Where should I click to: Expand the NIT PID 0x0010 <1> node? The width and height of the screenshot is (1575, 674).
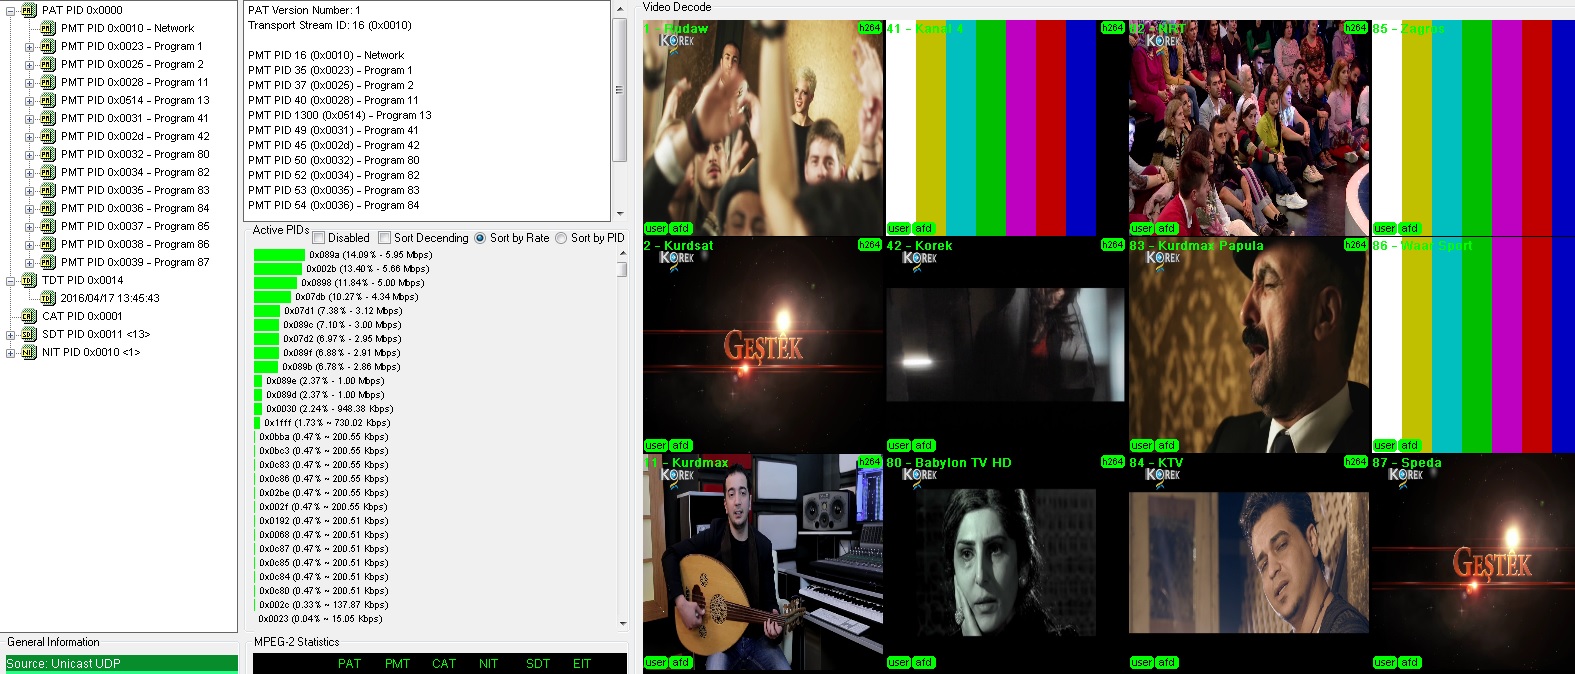(x=11, y=352)
